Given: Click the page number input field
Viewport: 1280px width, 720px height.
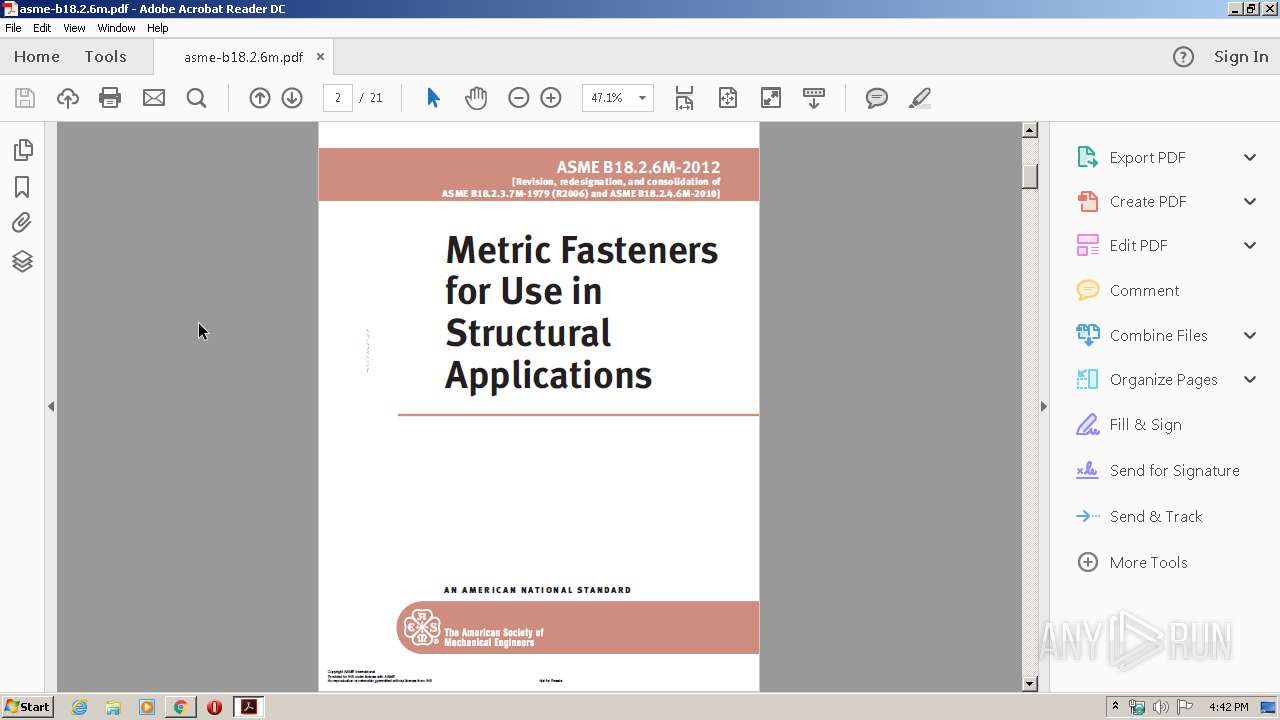Looking at the screenshot, I should coord(338,98).
